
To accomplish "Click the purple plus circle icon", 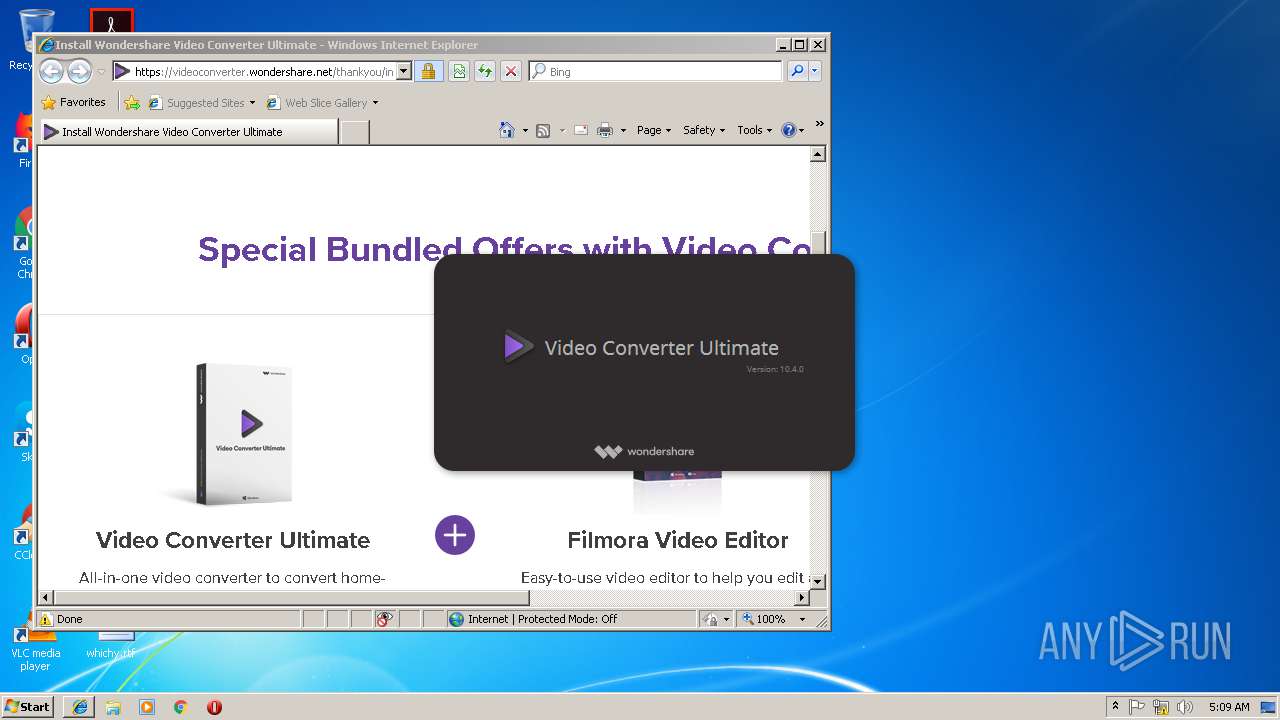I will [455, 535].
